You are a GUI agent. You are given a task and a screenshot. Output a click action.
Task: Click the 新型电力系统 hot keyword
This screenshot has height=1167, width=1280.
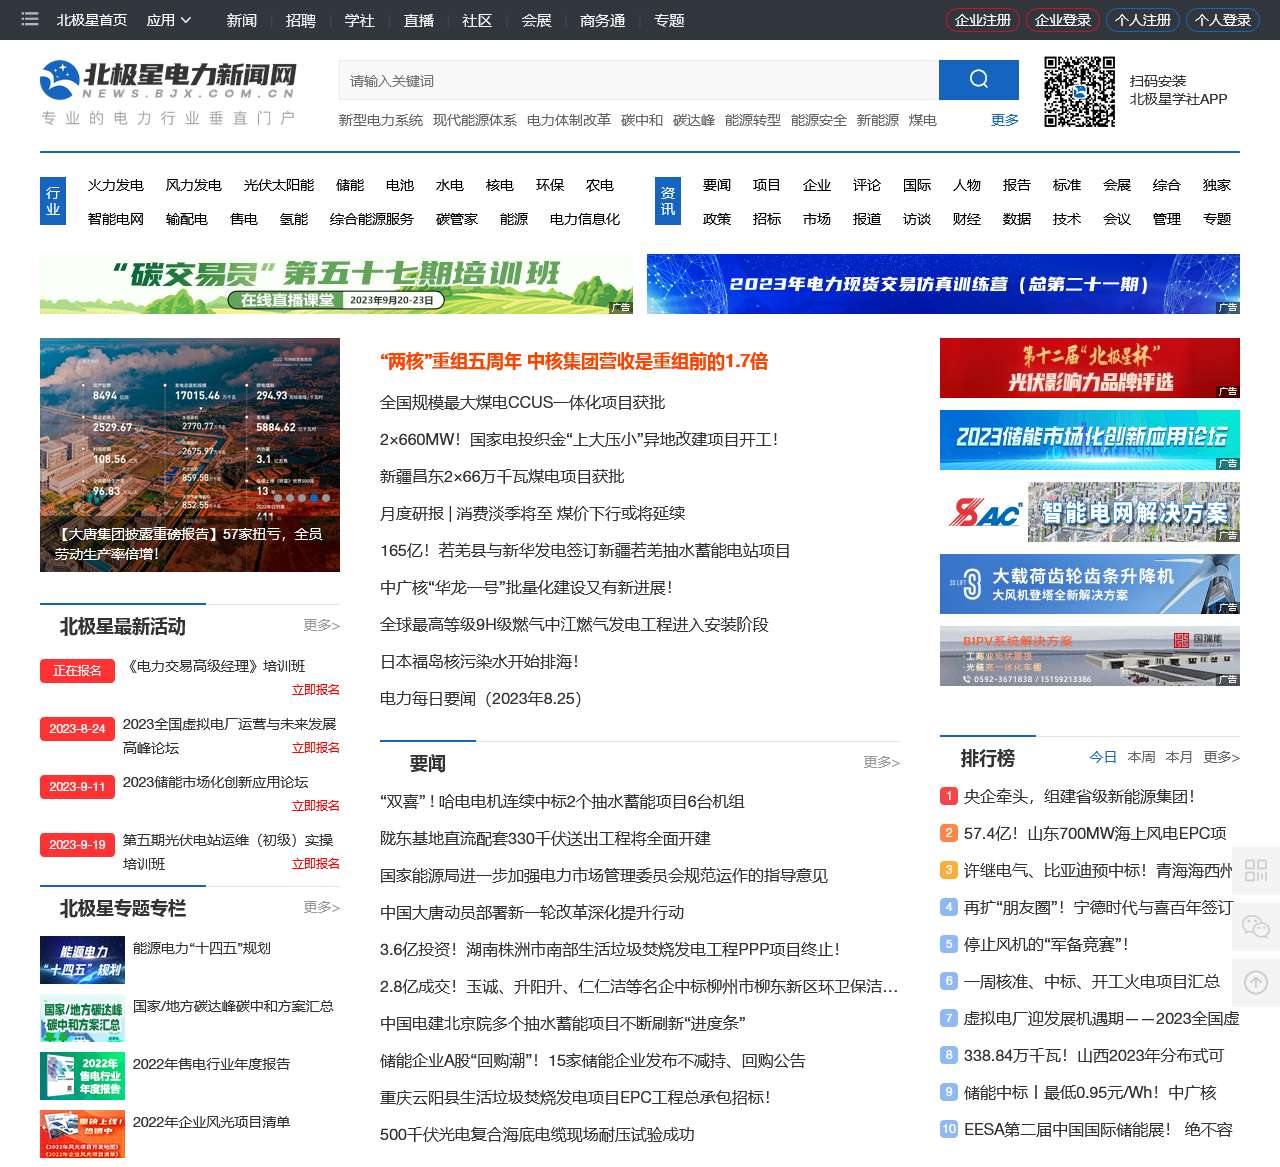pos(381,120)
